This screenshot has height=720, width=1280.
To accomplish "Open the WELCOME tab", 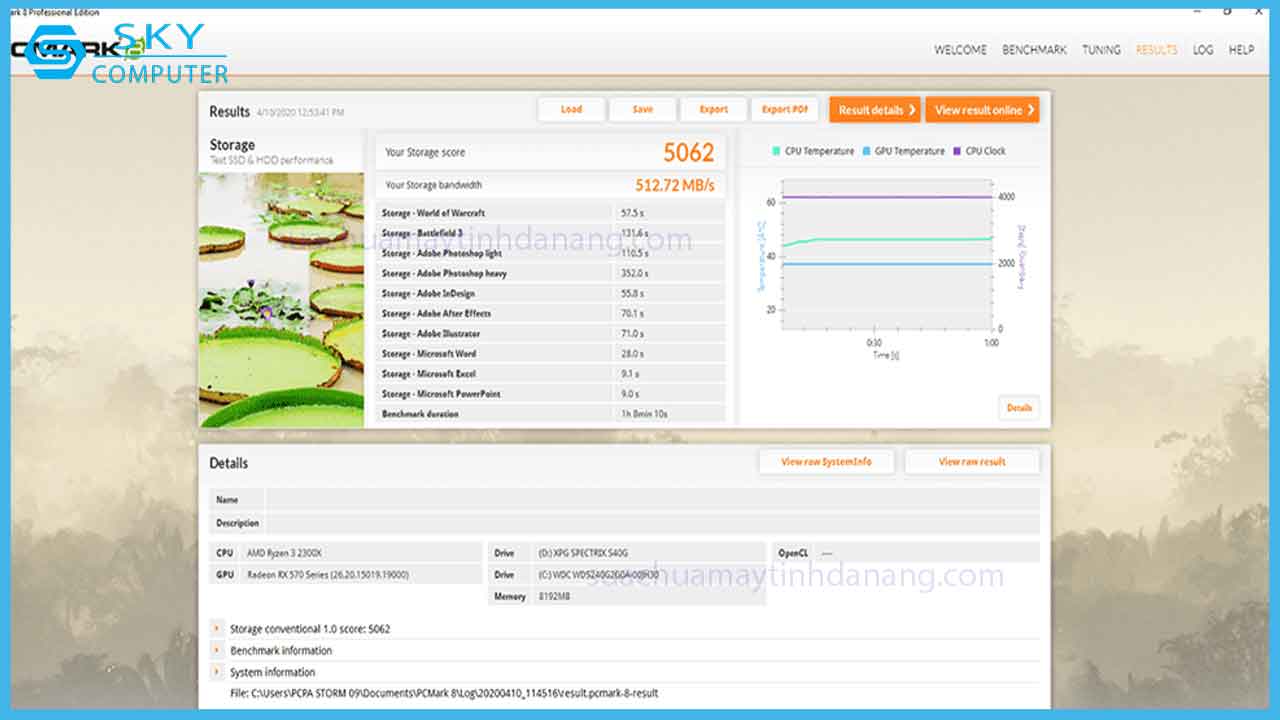I will (960, 50).
